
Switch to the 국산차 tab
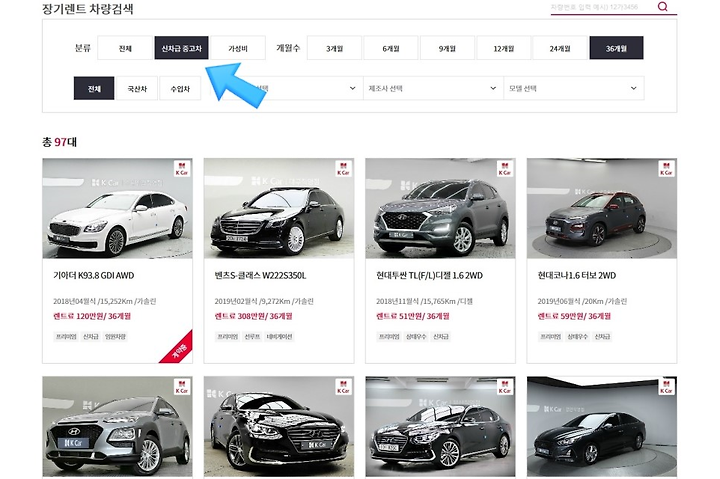tap(137, 88)
